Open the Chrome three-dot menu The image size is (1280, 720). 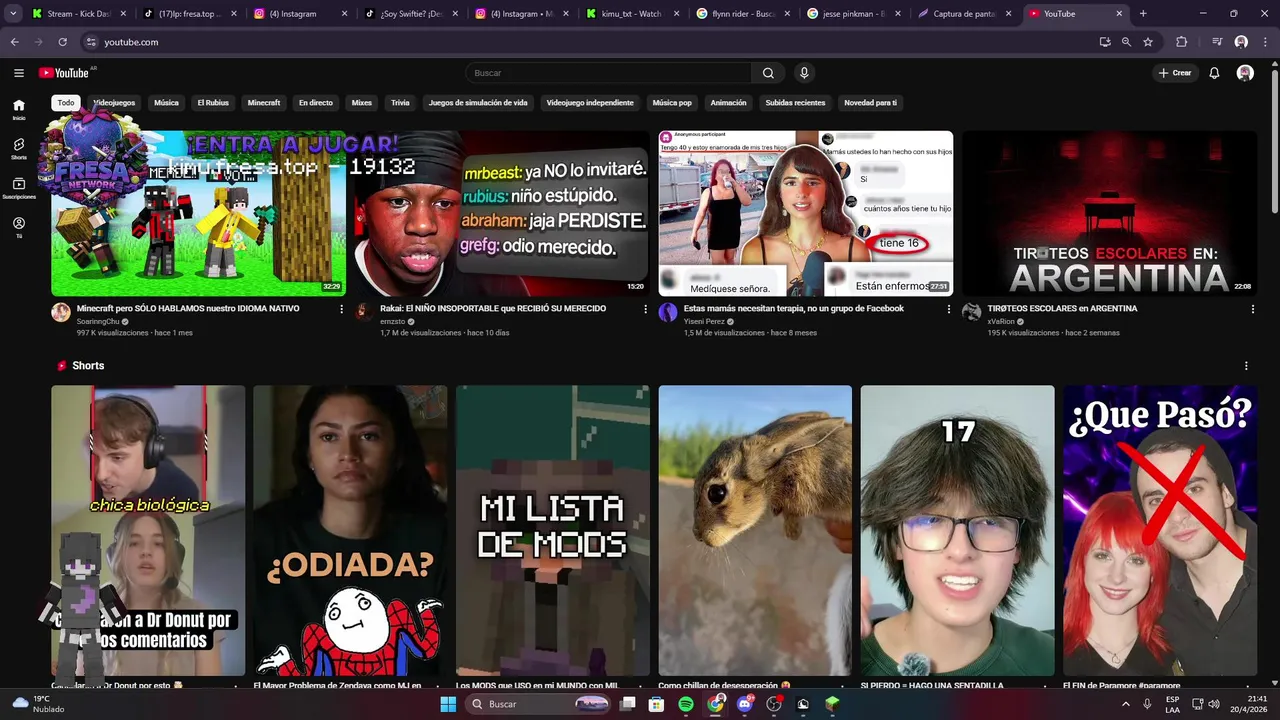pyautogui.click(x=1265, y=42)
